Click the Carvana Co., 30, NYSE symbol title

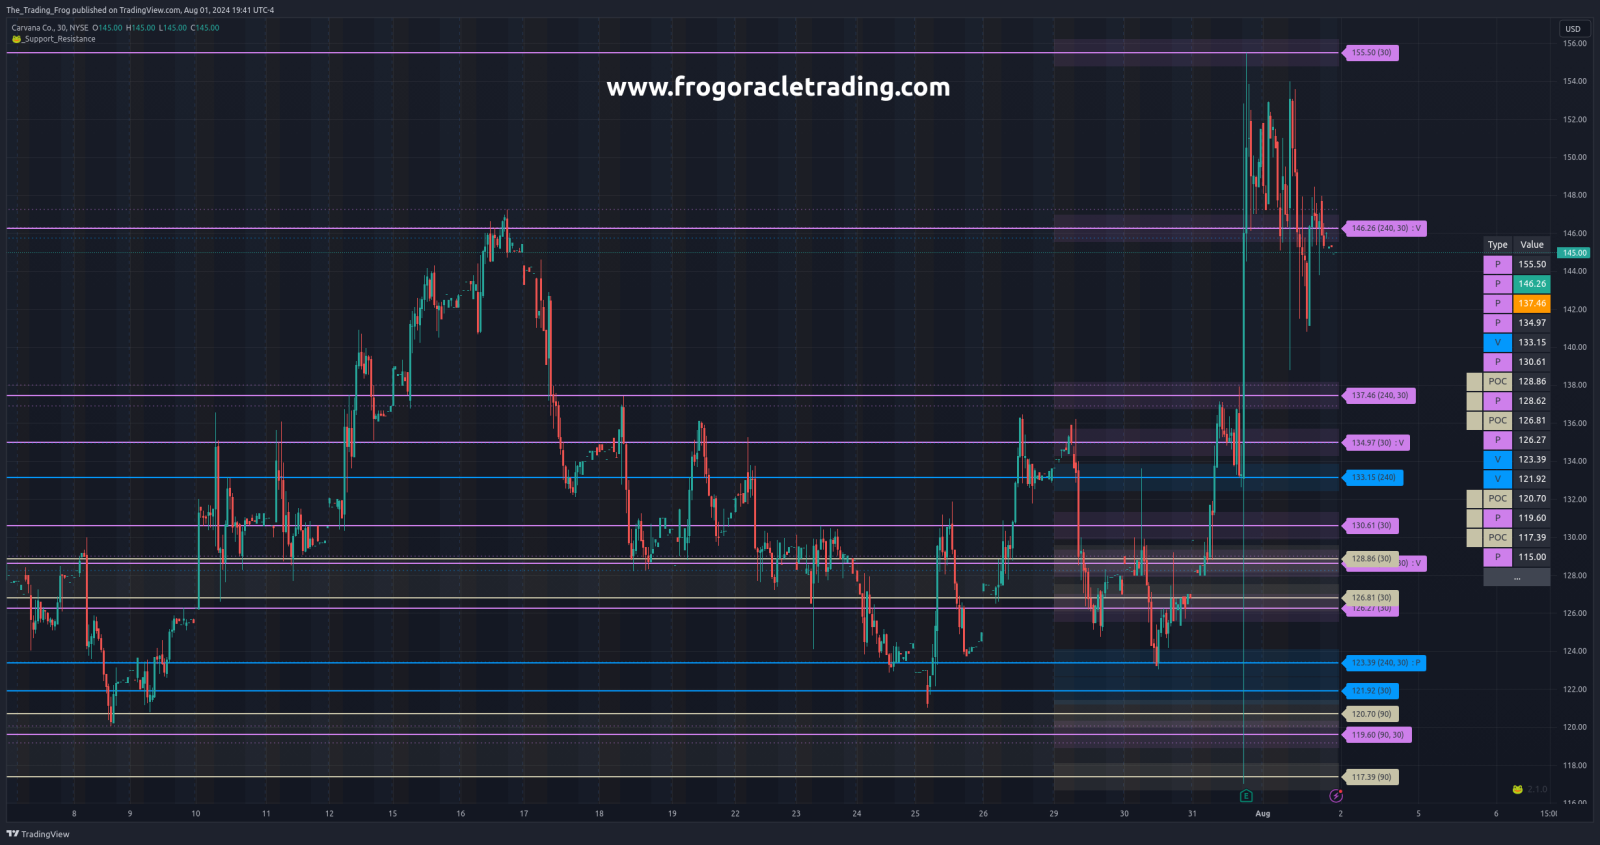pyautogui.click(x=50, y=28)
